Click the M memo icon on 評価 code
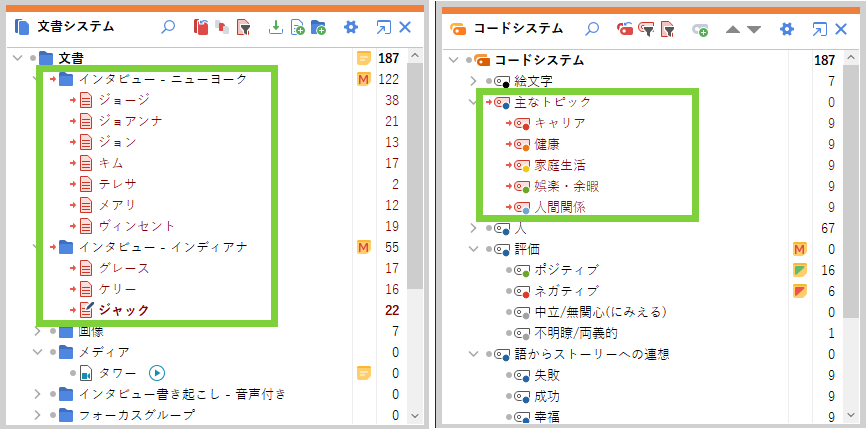This screenshot has height=429, width=866. click(800, 249)
